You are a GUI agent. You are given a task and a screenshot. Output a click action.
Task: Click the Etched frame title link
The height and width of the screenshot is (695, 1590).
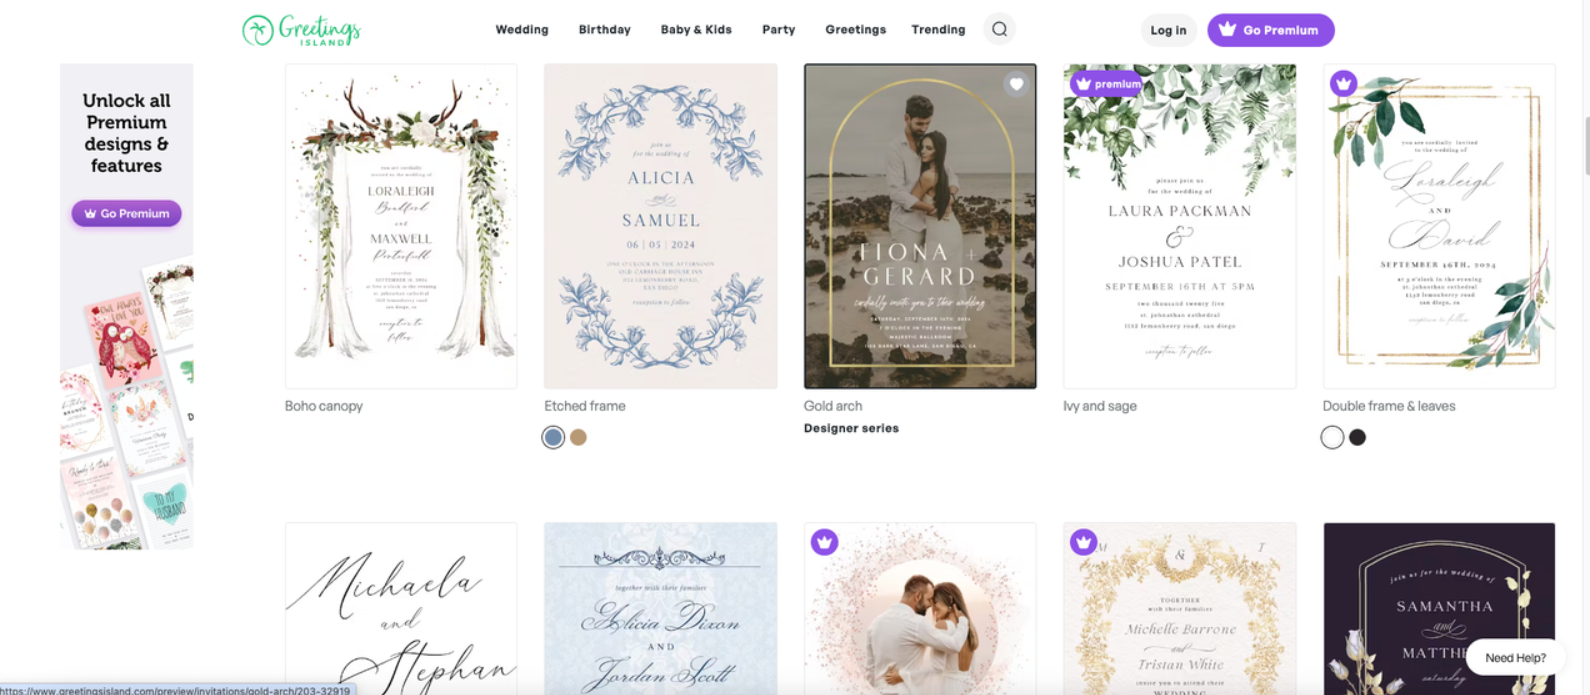[x=585, y=406]
